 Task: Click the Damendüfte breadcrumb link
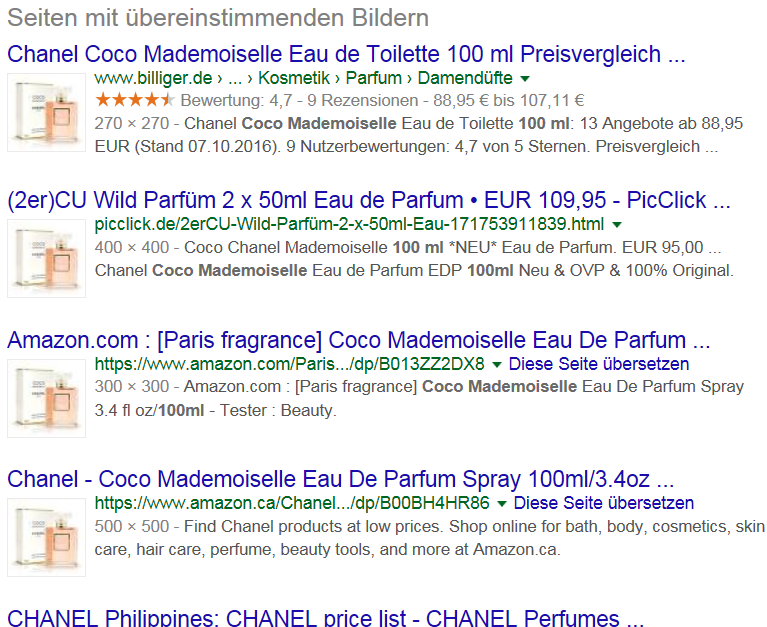465,78
